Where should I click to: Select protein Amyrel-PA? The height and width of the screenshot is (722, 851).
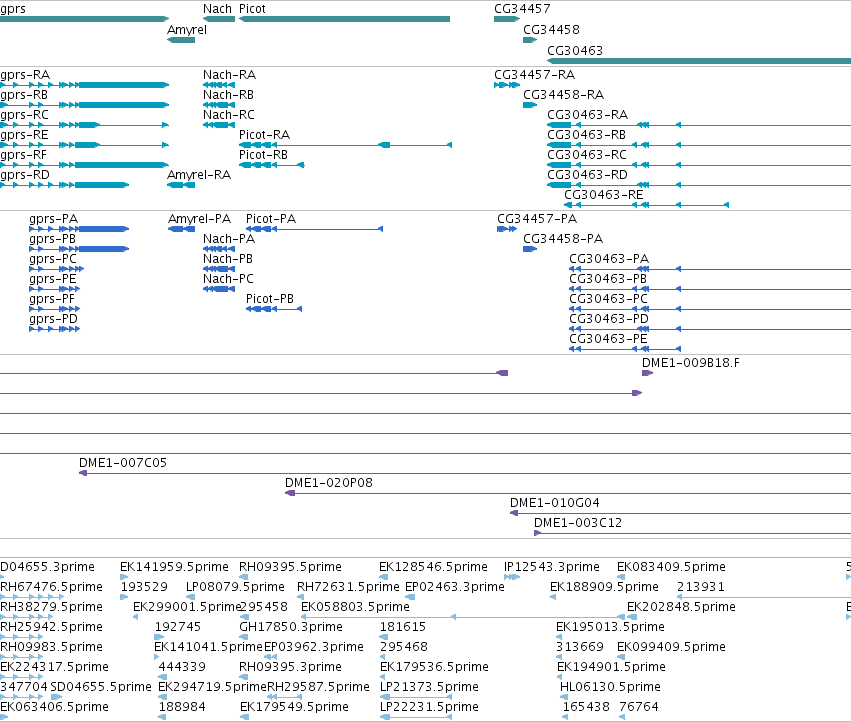click(181, 229)
